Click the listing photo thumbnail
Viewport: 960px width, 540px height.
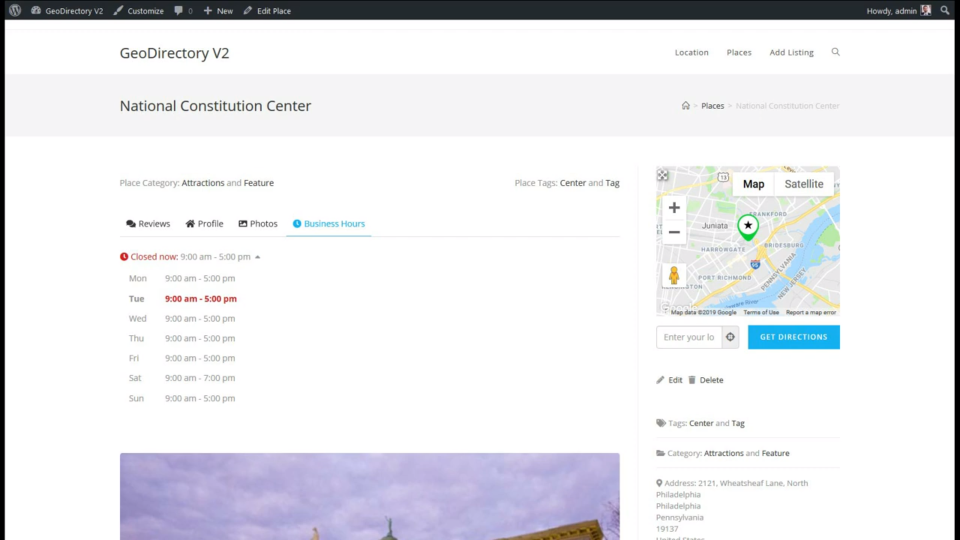tap(370, 497)
